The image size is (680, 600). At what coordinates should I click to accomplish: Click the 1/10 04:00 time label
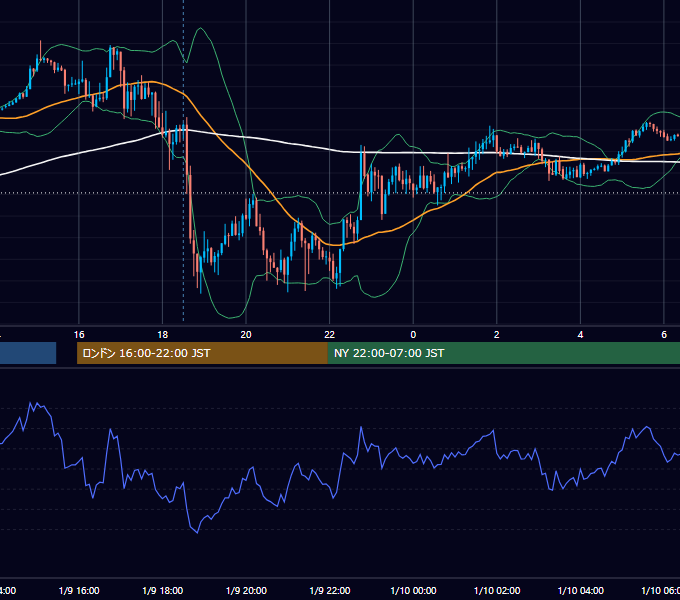click(581, 590)
